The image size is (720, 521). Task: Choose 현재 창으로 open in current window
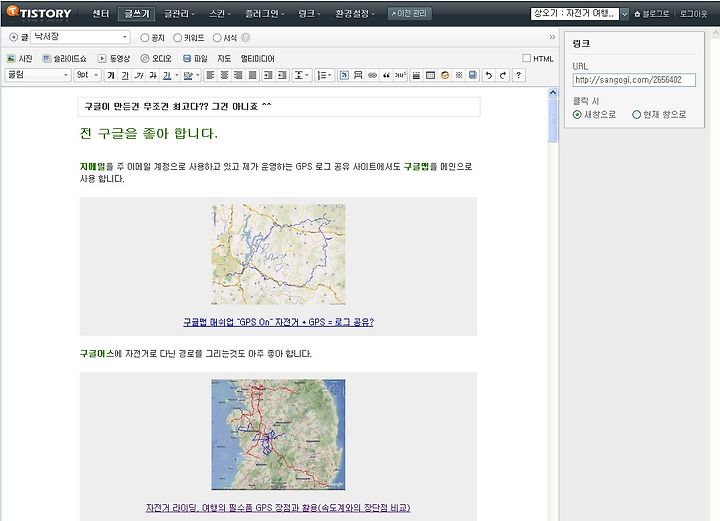click(x=636, y=114)
